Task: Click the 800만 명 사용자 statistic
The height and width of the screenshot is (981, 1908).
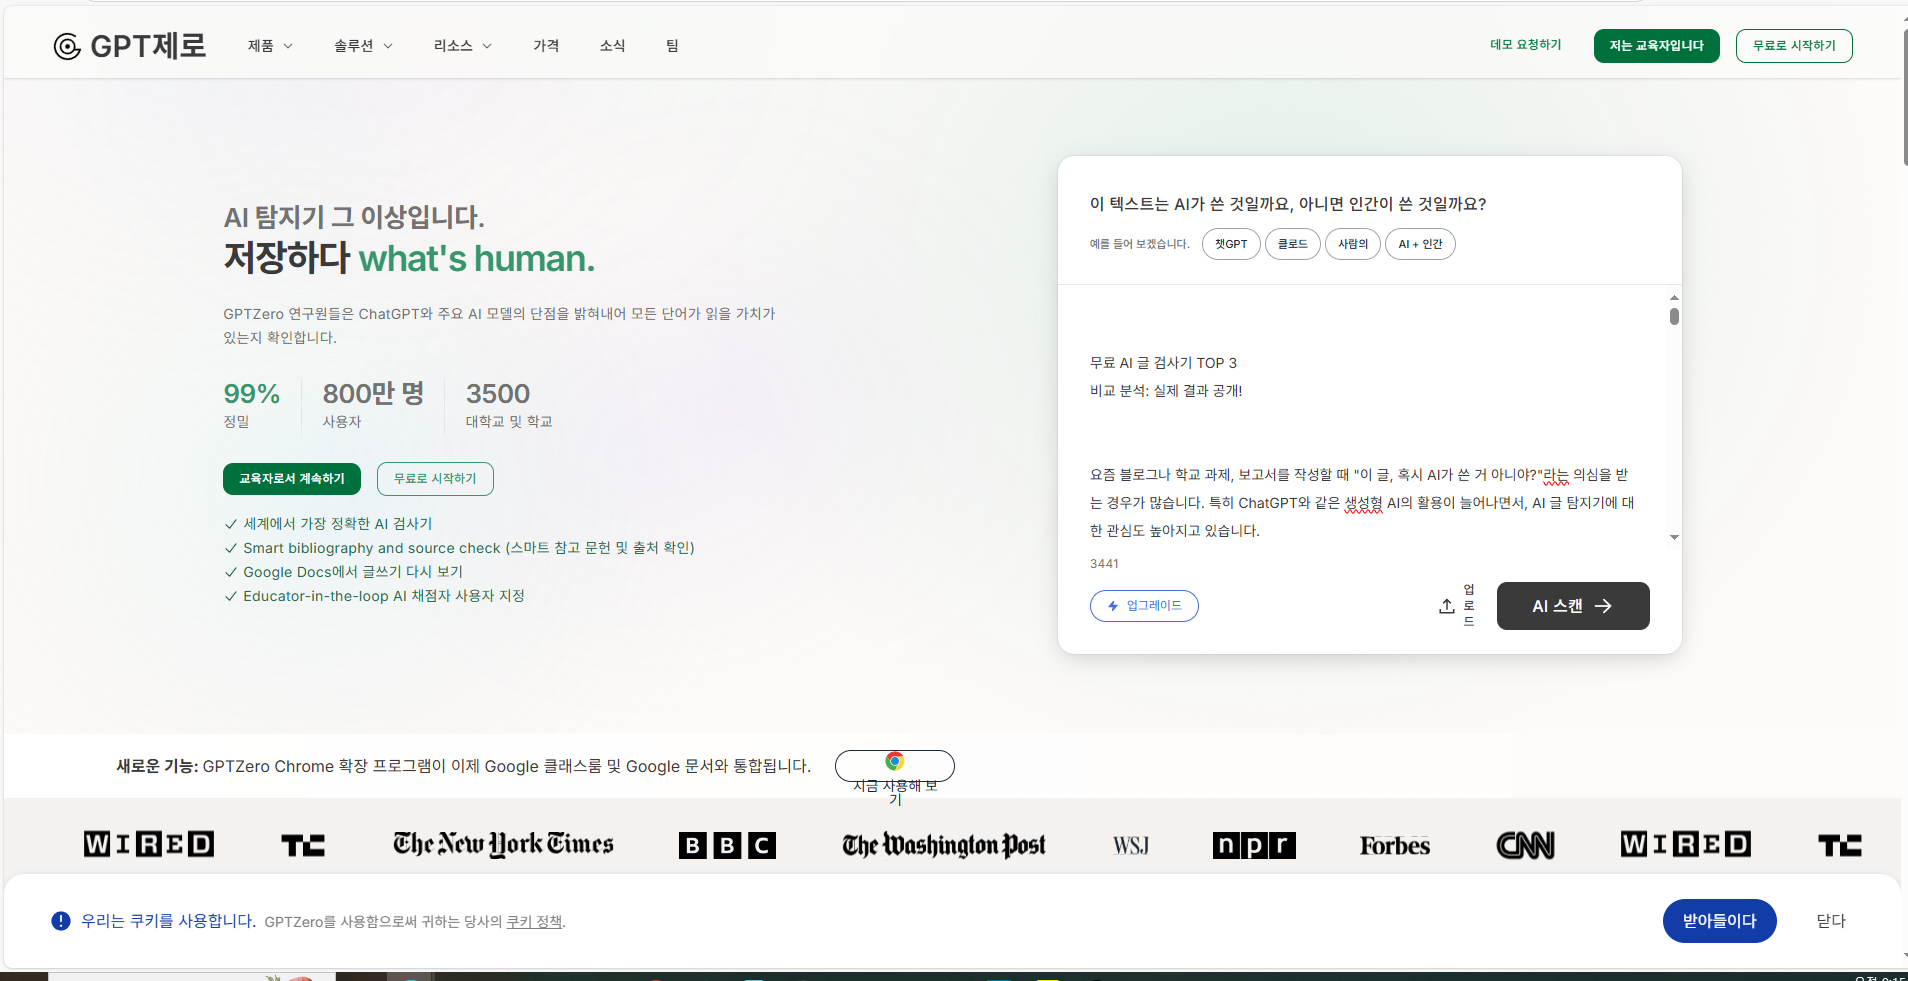Action: click(x=373, y=405)
